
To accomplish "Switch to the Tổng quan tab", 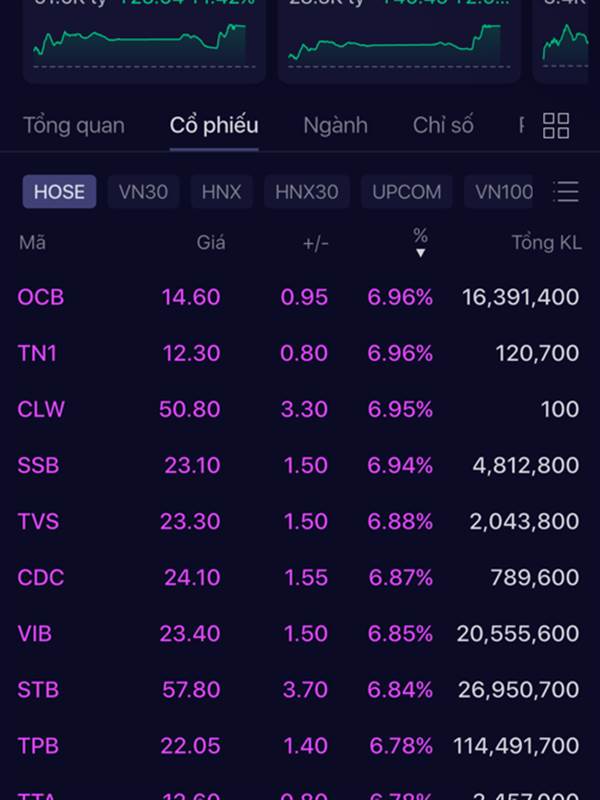I will 74,126.
